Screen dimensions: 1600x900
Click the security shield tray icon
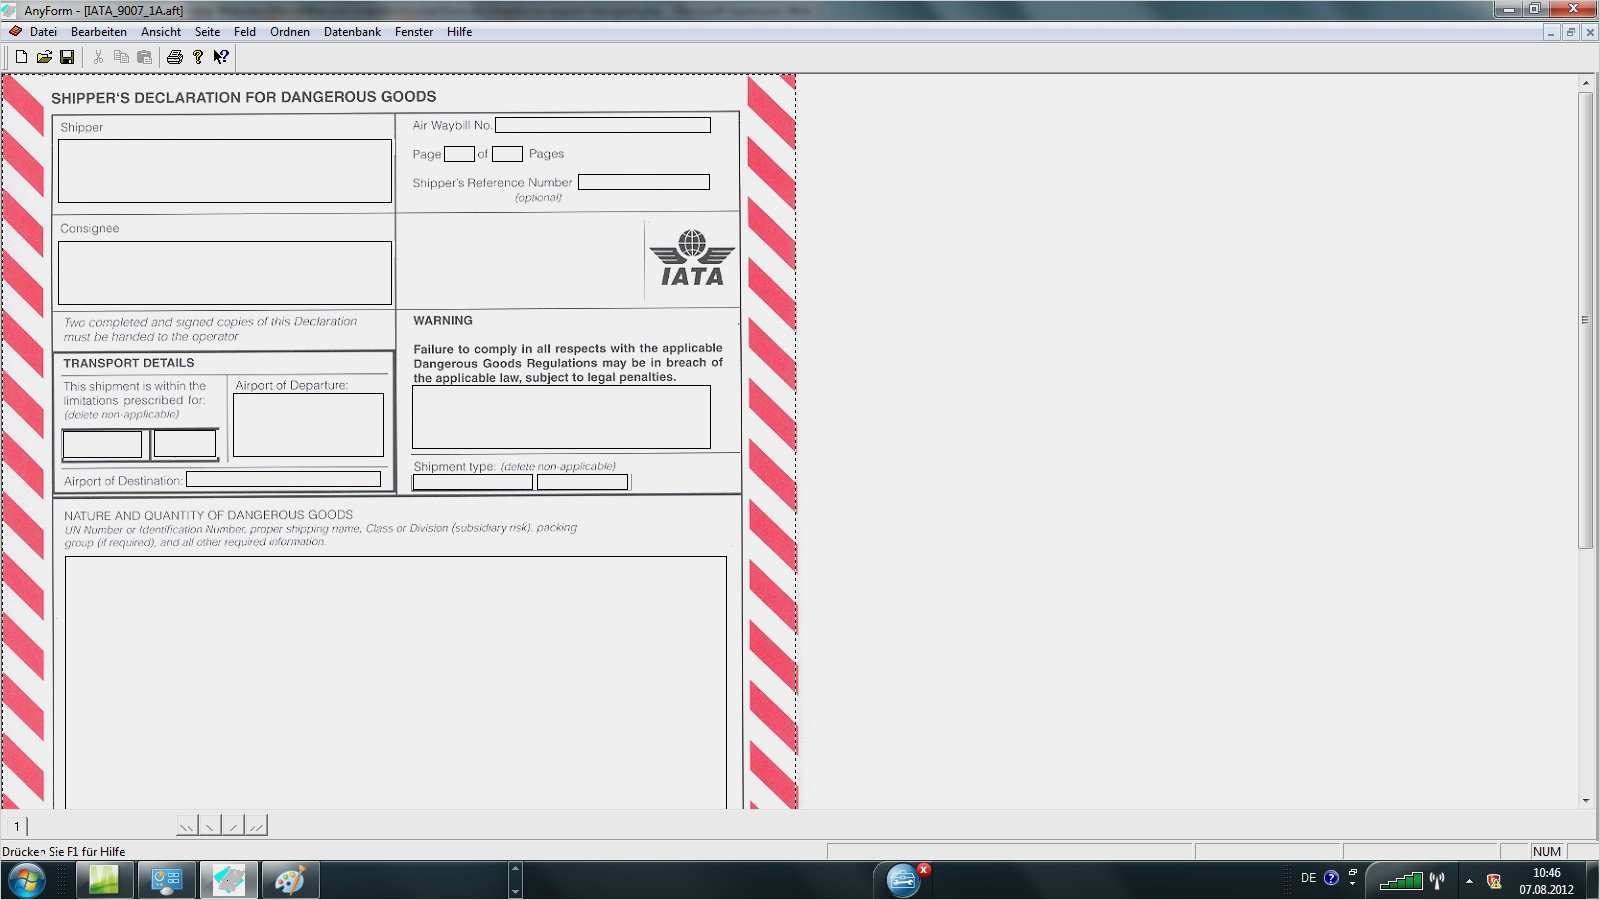(1494, 881)
